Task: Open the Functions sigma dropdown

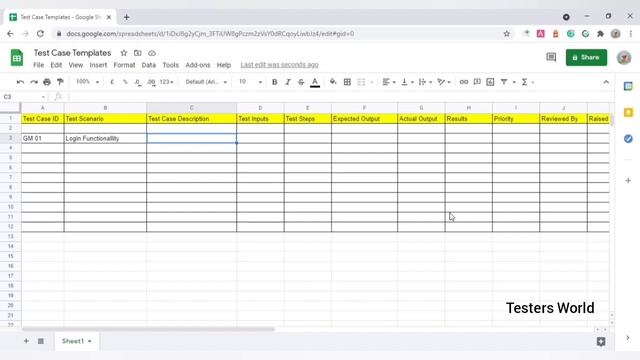Action: tap(527, 82)
